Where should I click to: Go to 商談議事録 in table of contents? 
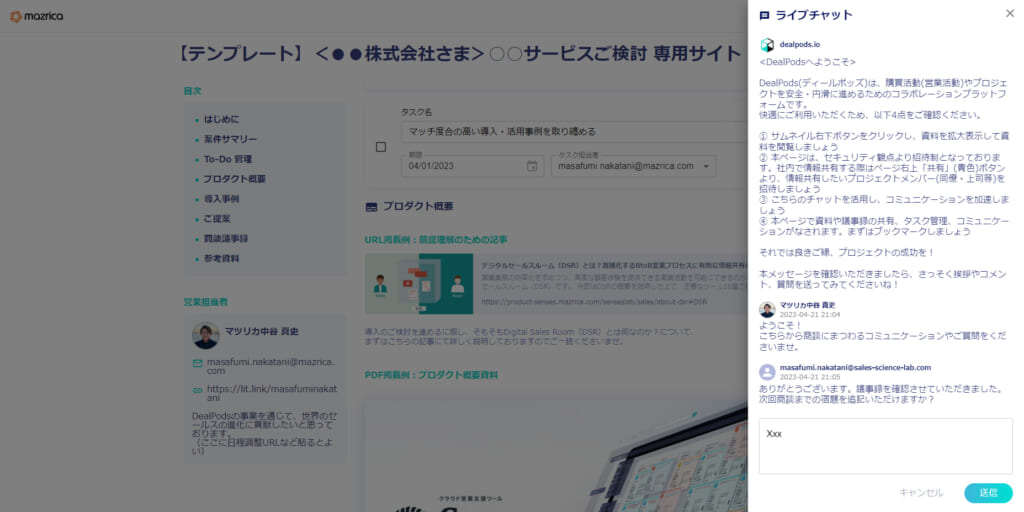pos(226,238)
